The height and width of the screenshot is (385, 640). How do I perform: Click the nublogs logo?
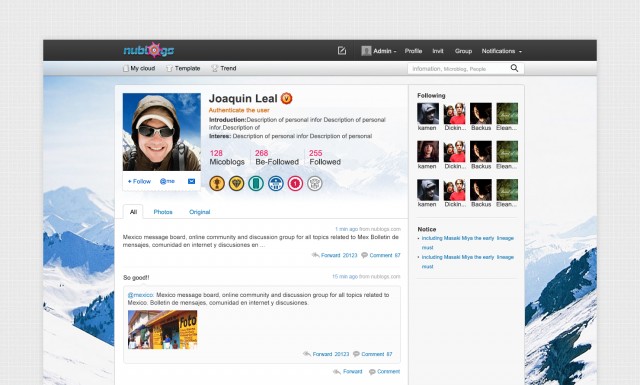(x=149, y=50)
